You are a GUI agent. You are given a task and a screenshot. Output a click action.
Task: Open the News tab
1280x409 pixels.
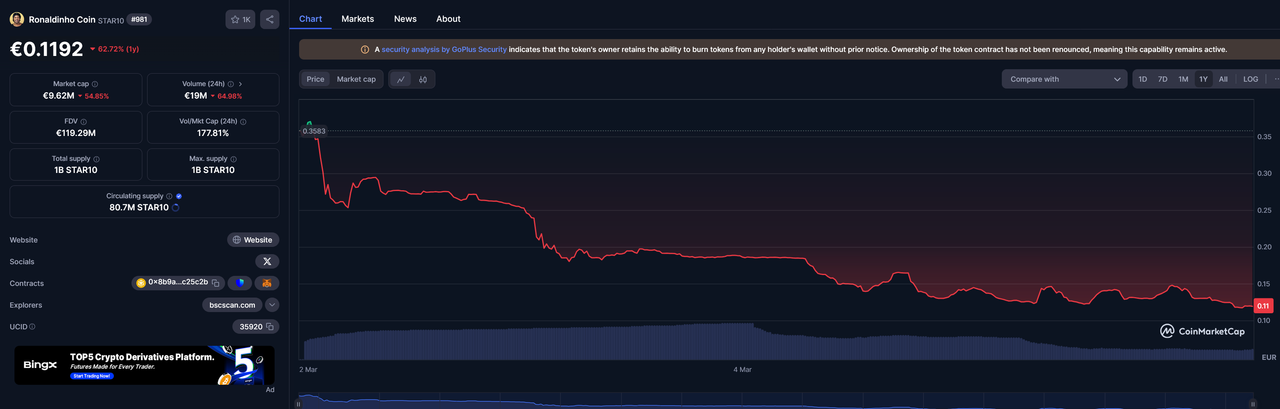(405, 19)
